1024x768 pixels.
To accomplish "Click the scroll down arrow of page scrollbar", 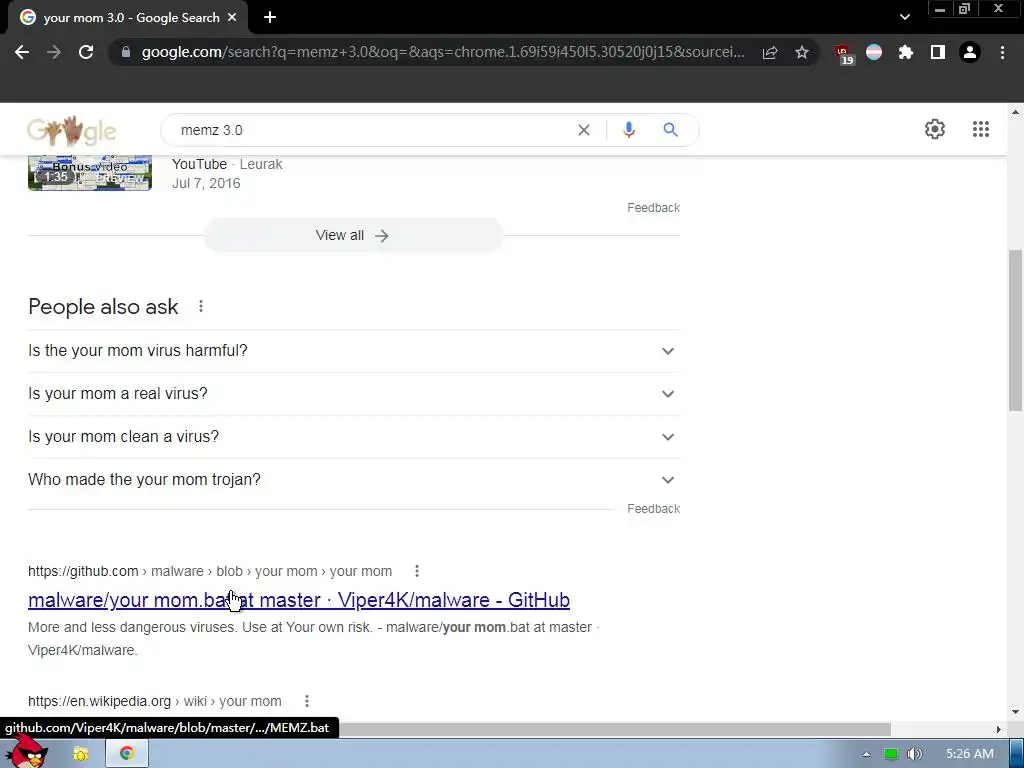I will [1014, 712].
